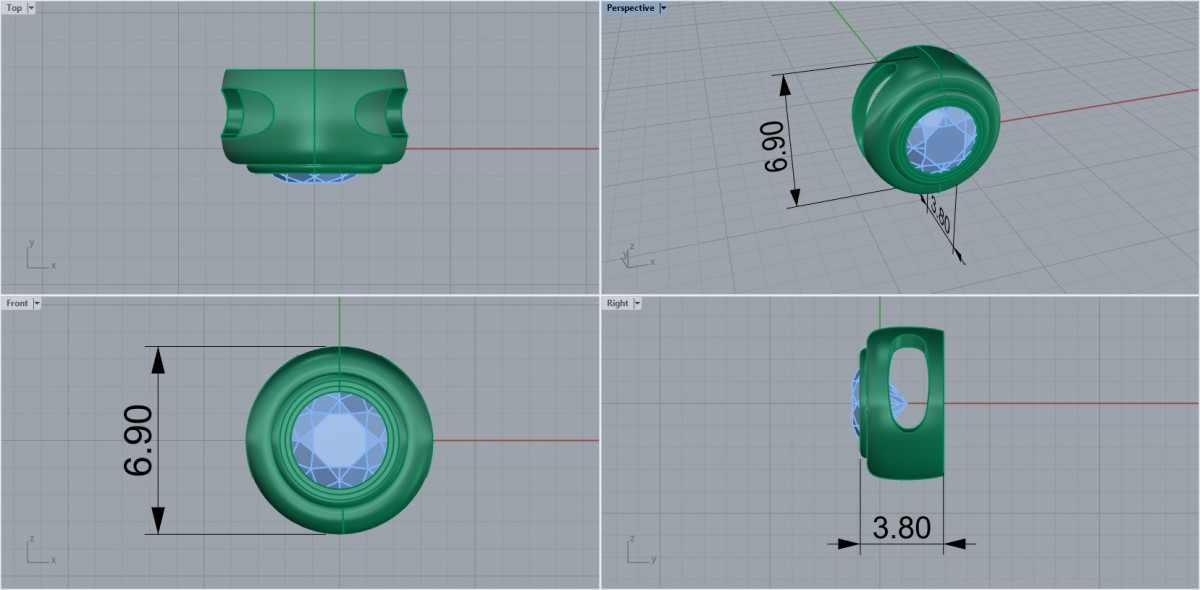Click the world axes icon in Perspective viewport
This screenshot has height=590, width=1200.
(634, 255)
